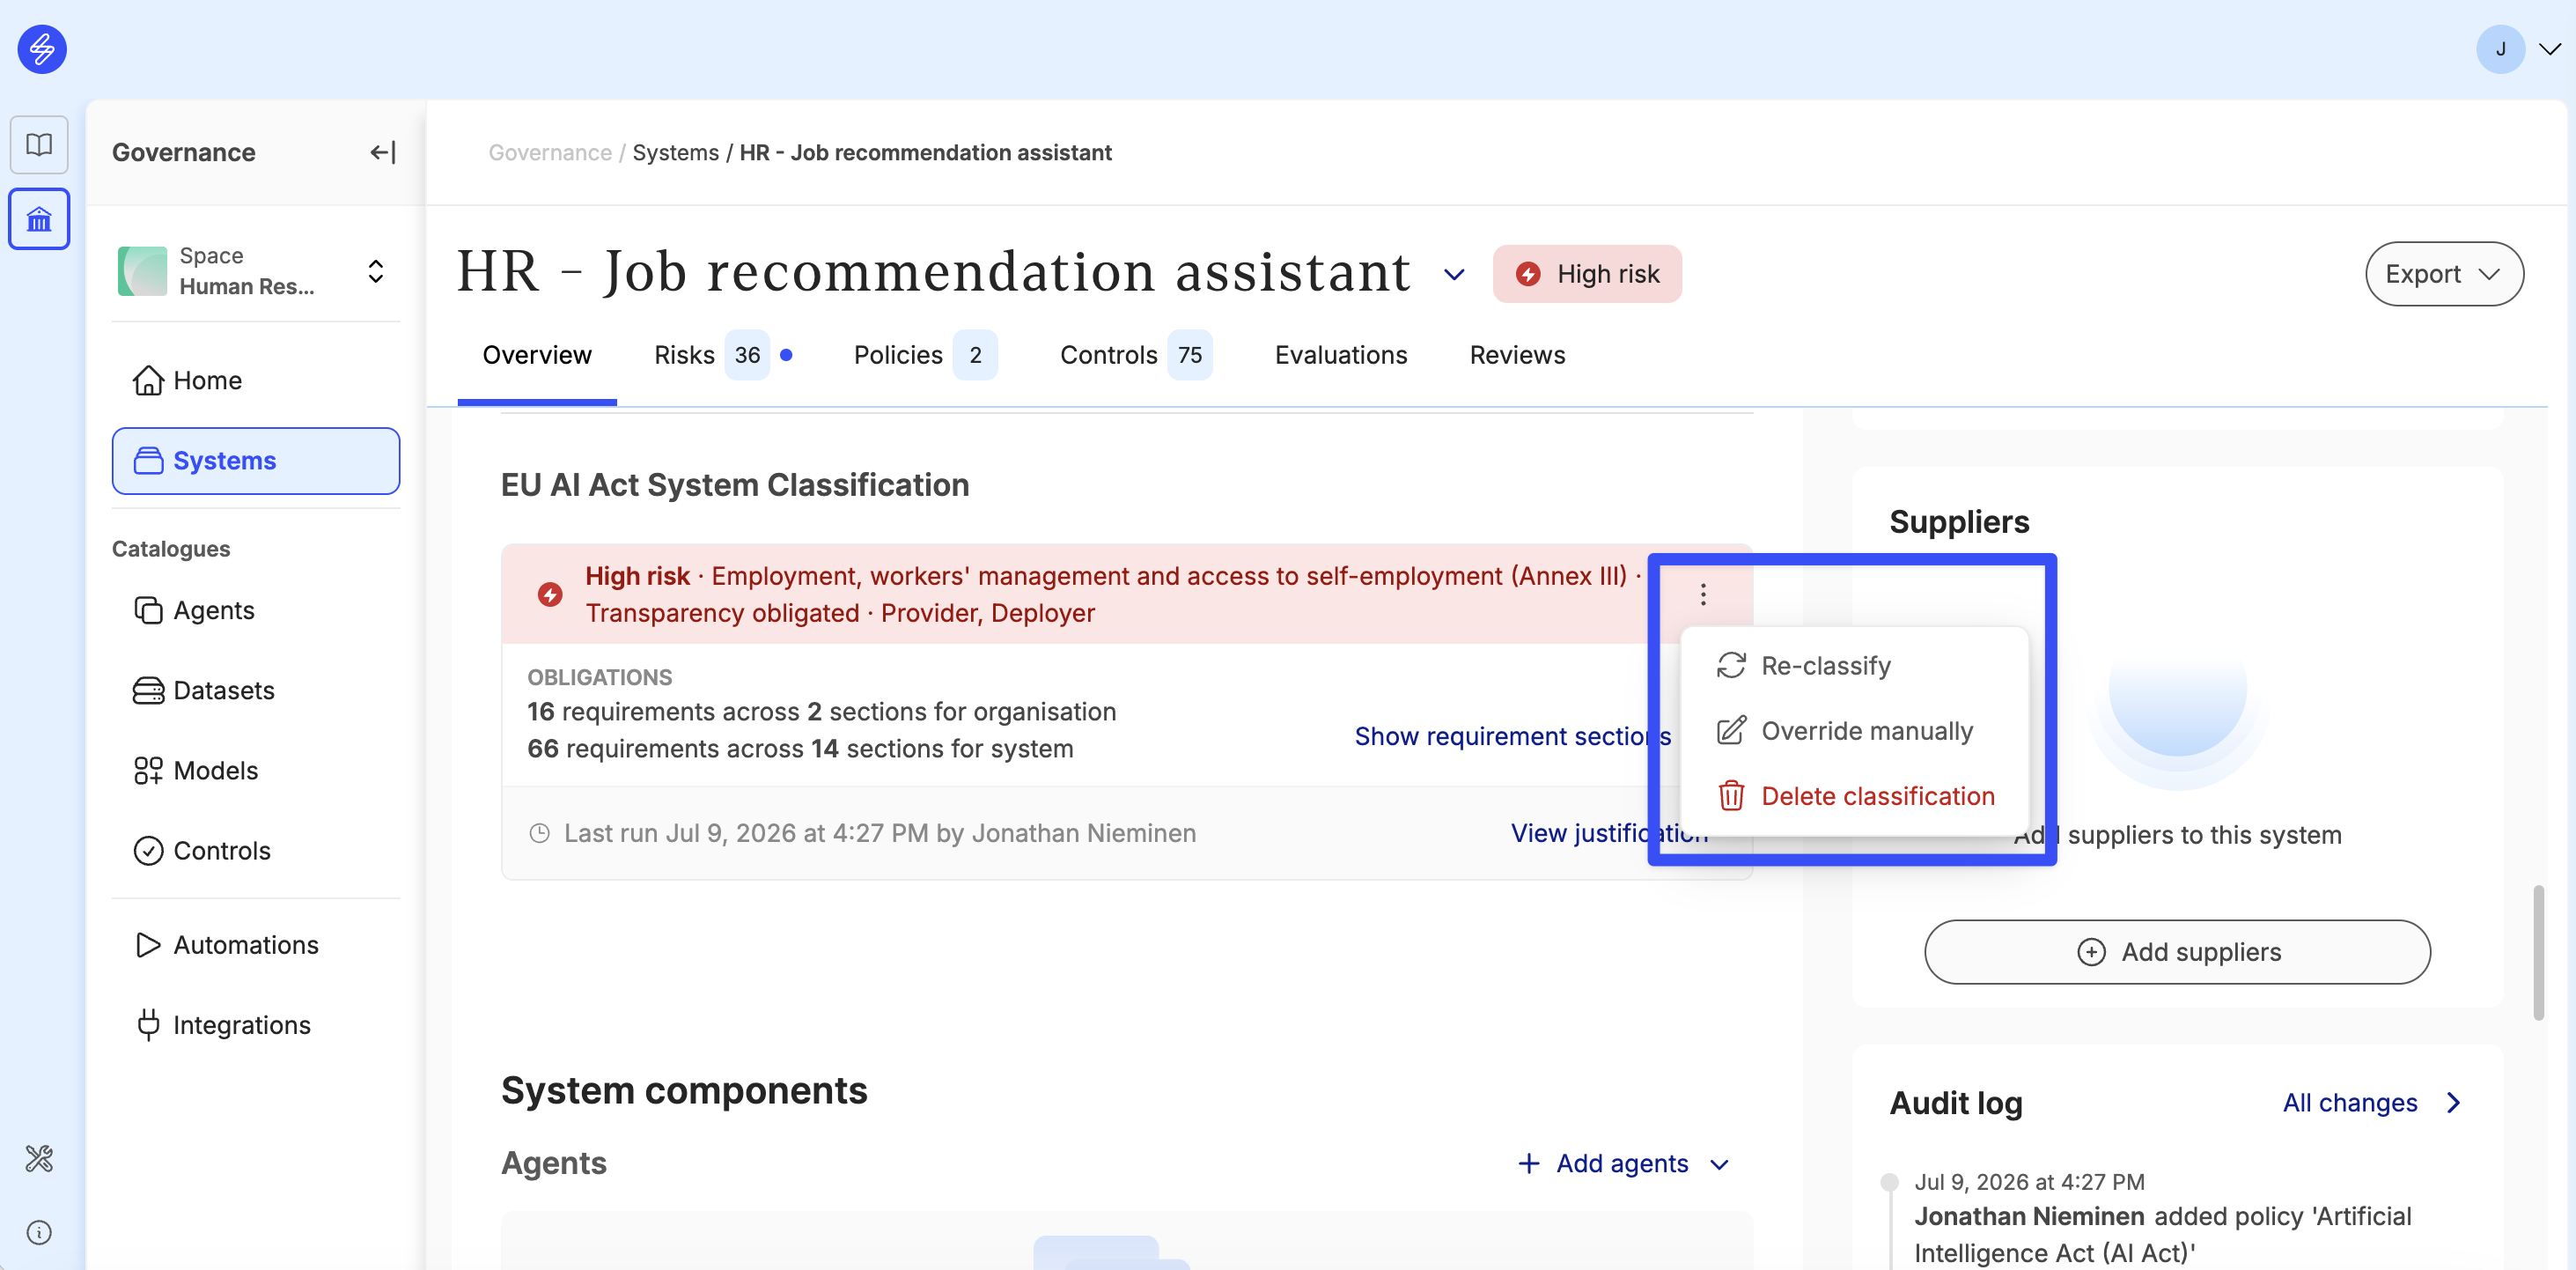The width and height of the screenshot is (2576, 1270).
Task: Expand the system title dropdown chevron
Action: point(1454,274)
